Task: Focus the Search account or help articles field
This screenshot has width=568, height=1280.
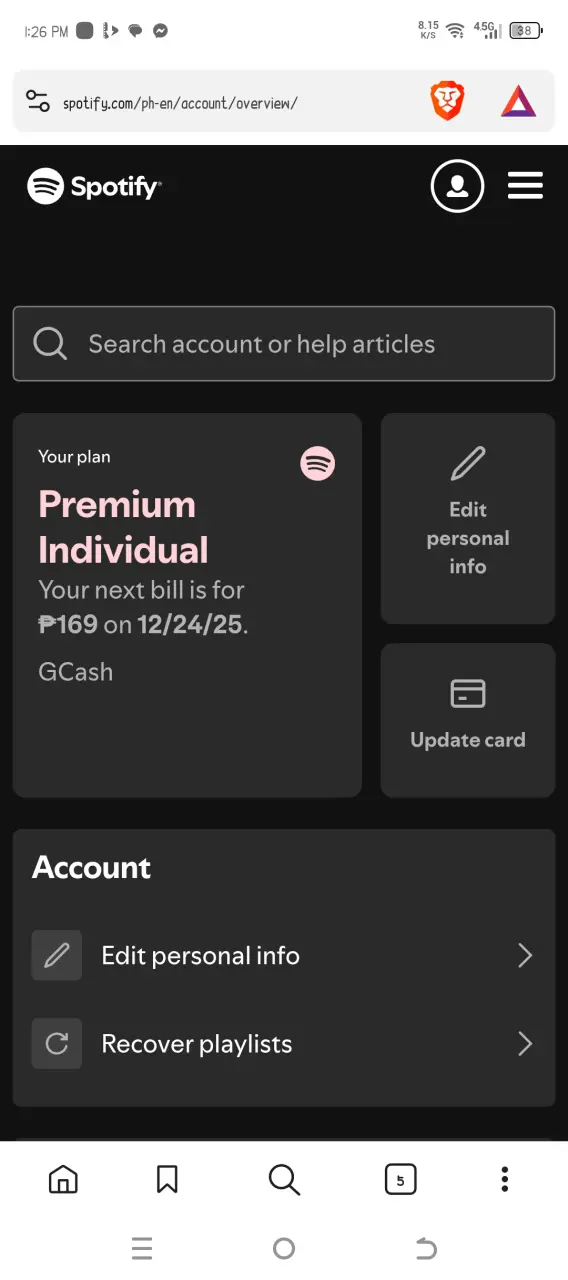Action: pyautogui.click(x=284, y=344)
